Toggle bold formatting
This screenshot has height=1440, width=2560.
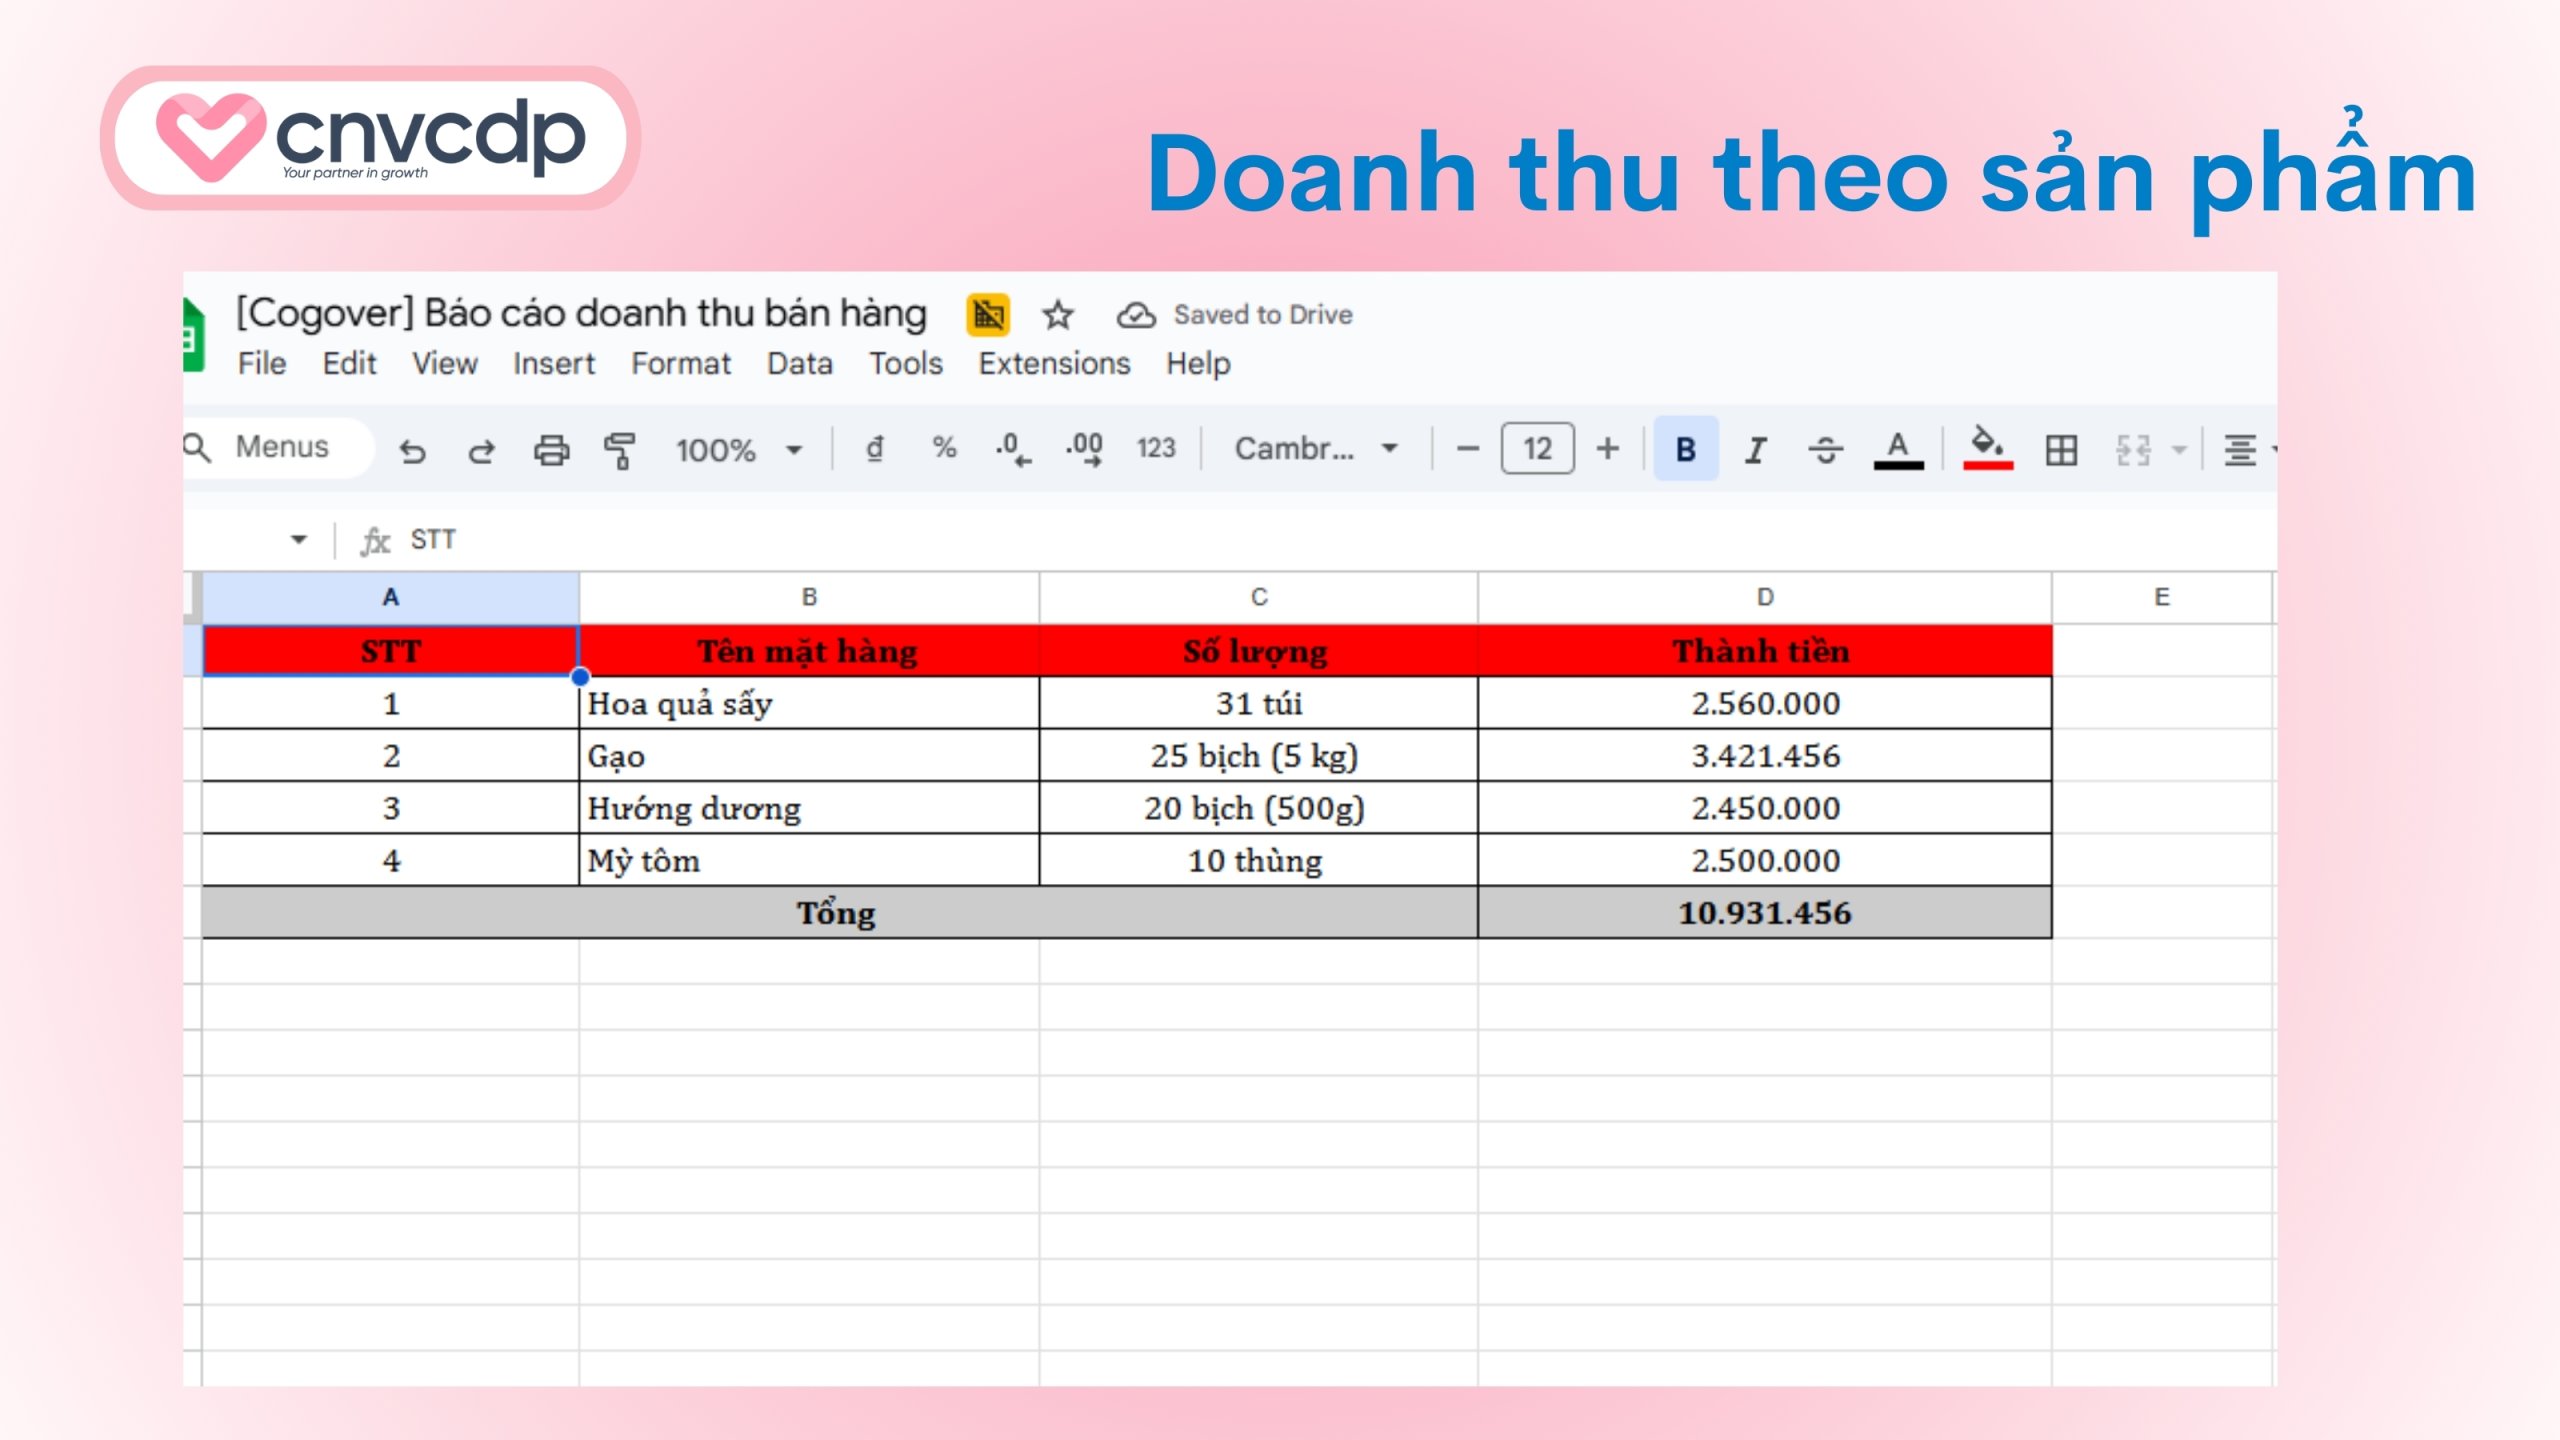click(1685, 450)
